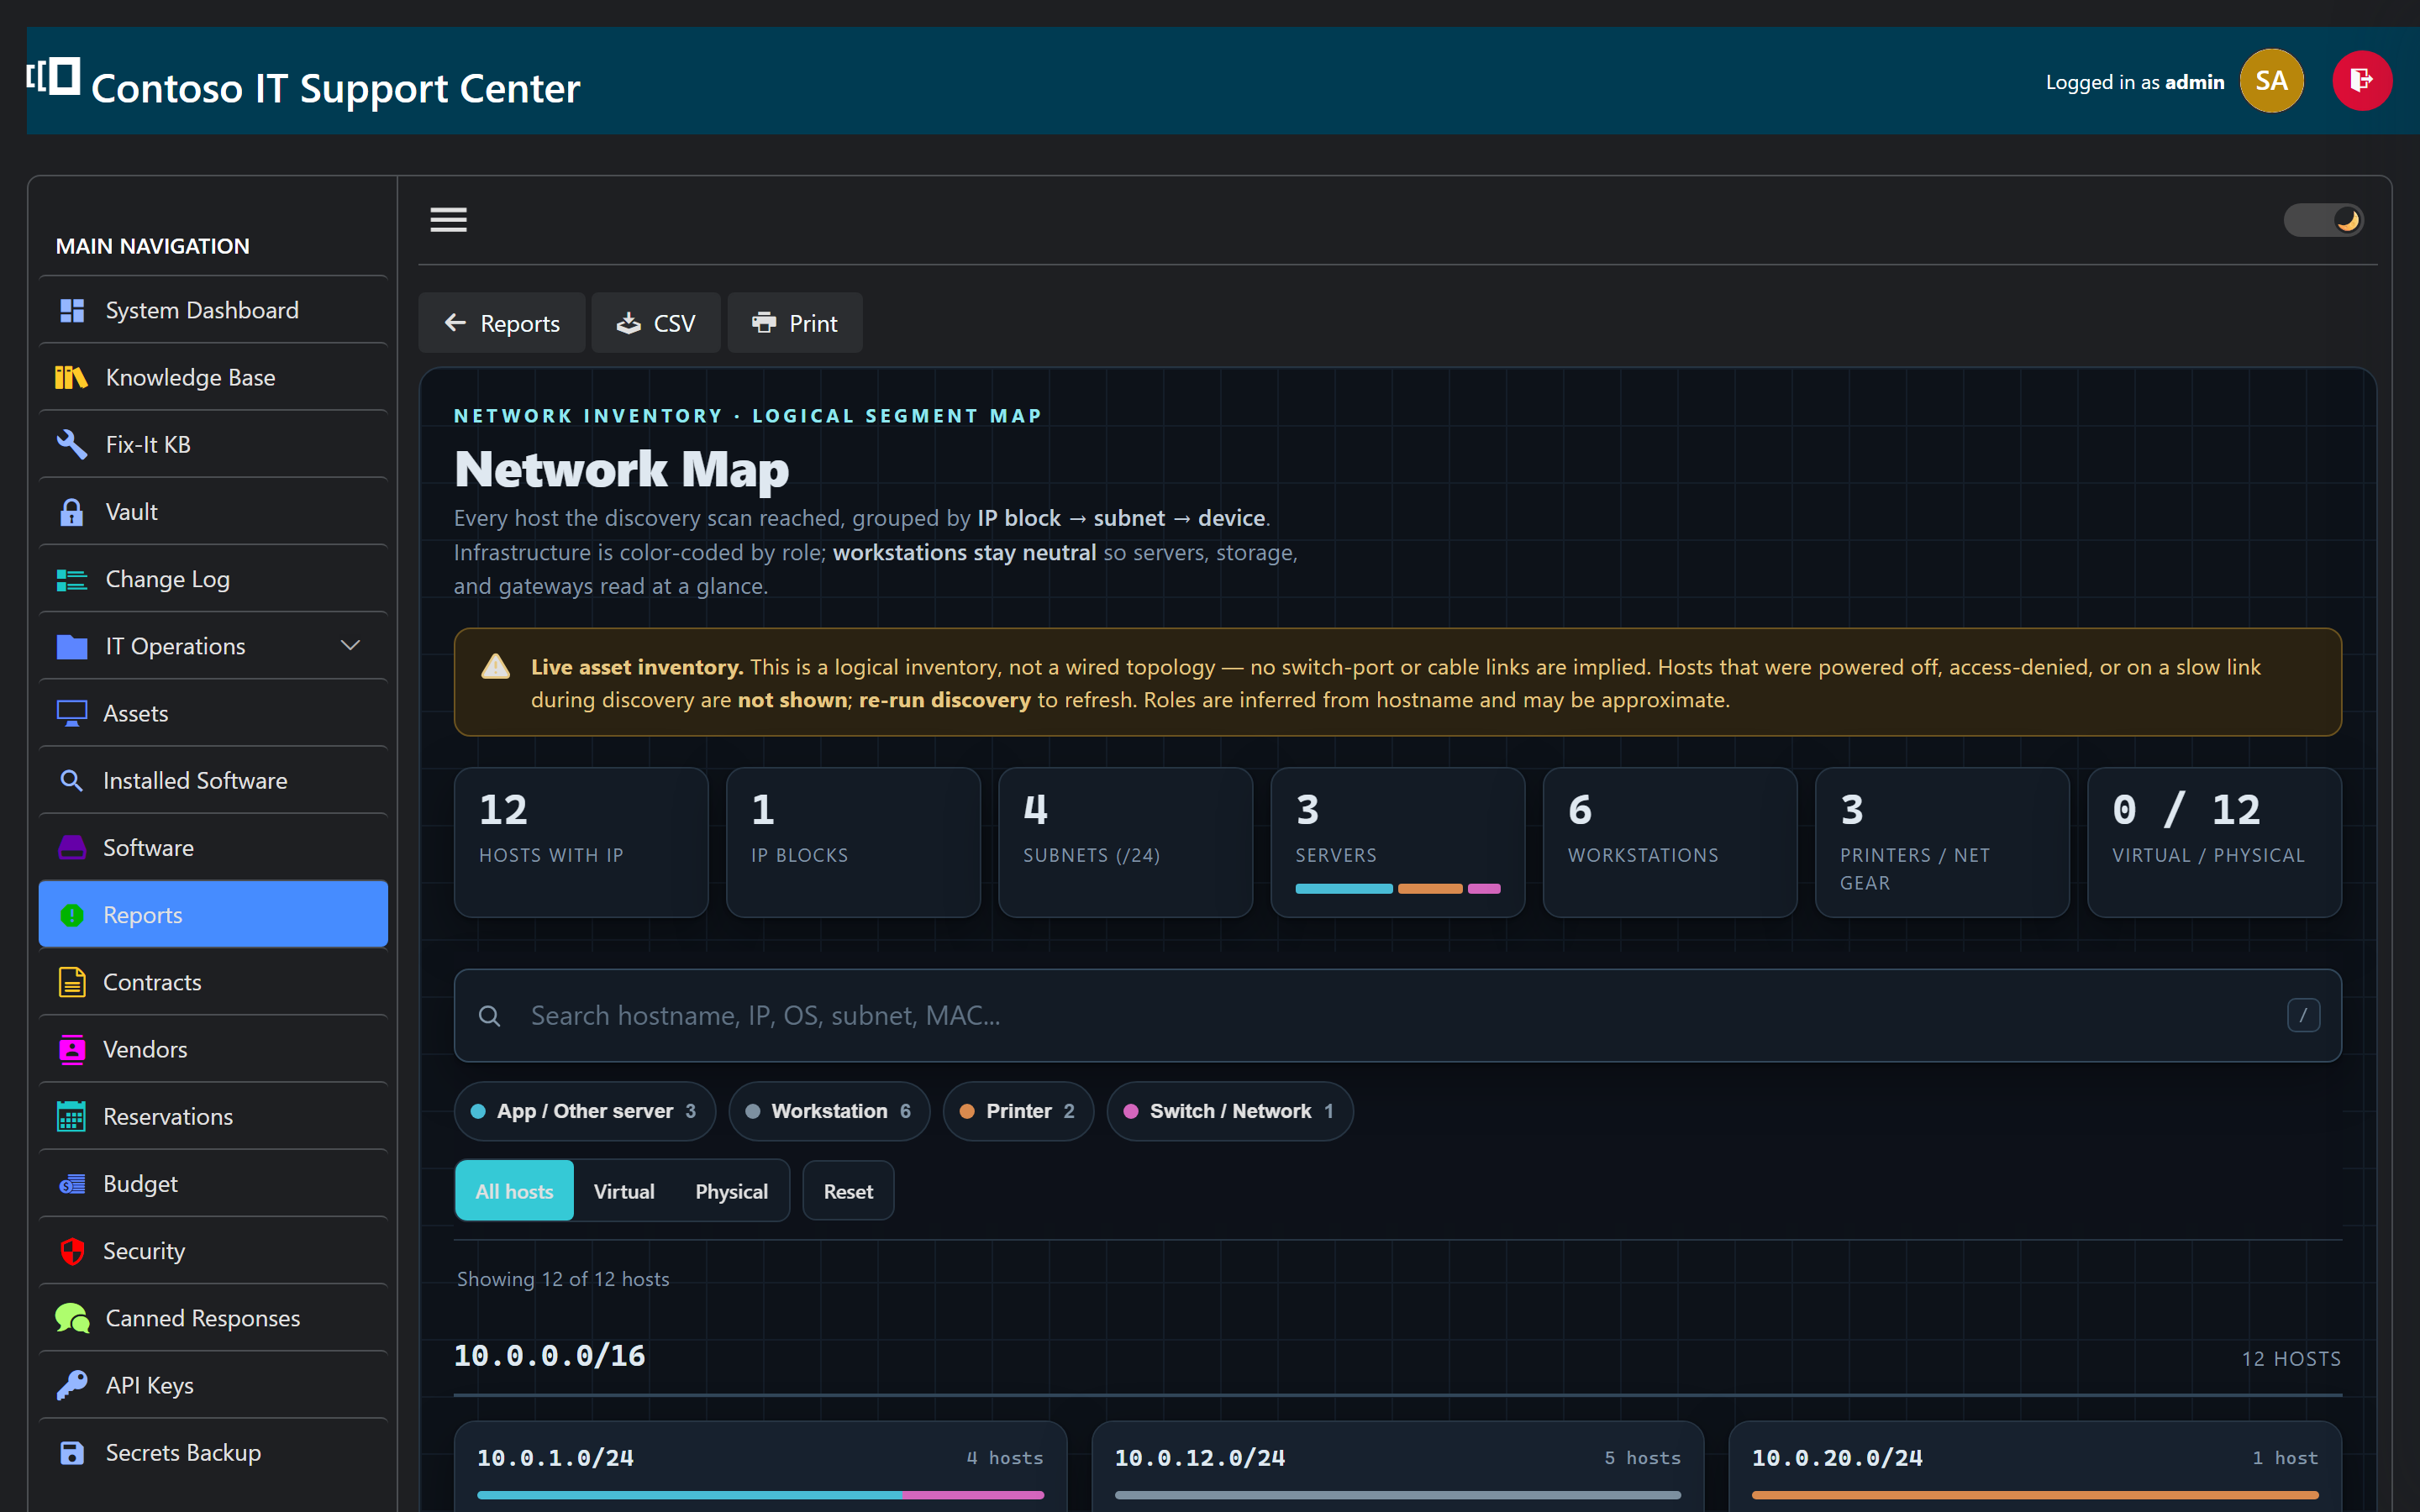Click the Security shield icon
Viewport: 2420px width, 1512px height.
72,1251
